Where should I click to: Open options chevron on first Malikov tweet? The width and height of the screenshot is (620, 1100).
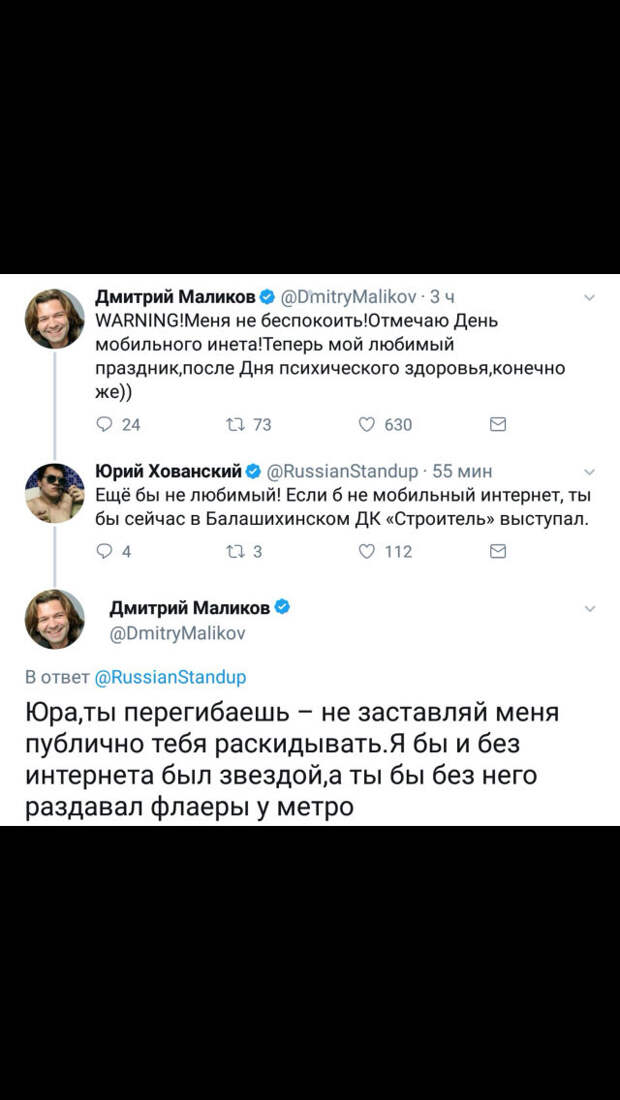(x=590, y=298)
